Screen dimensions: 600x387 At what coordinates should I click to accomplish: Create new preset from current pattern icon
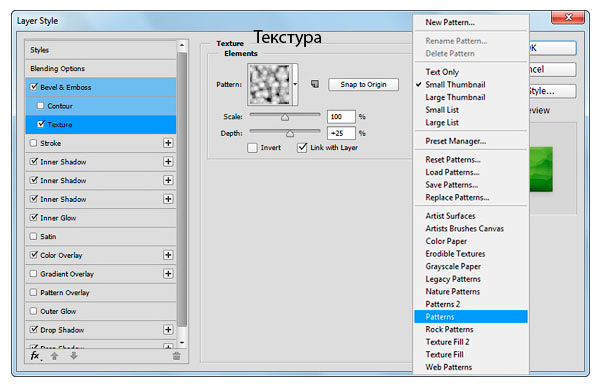tap(315, 84)
